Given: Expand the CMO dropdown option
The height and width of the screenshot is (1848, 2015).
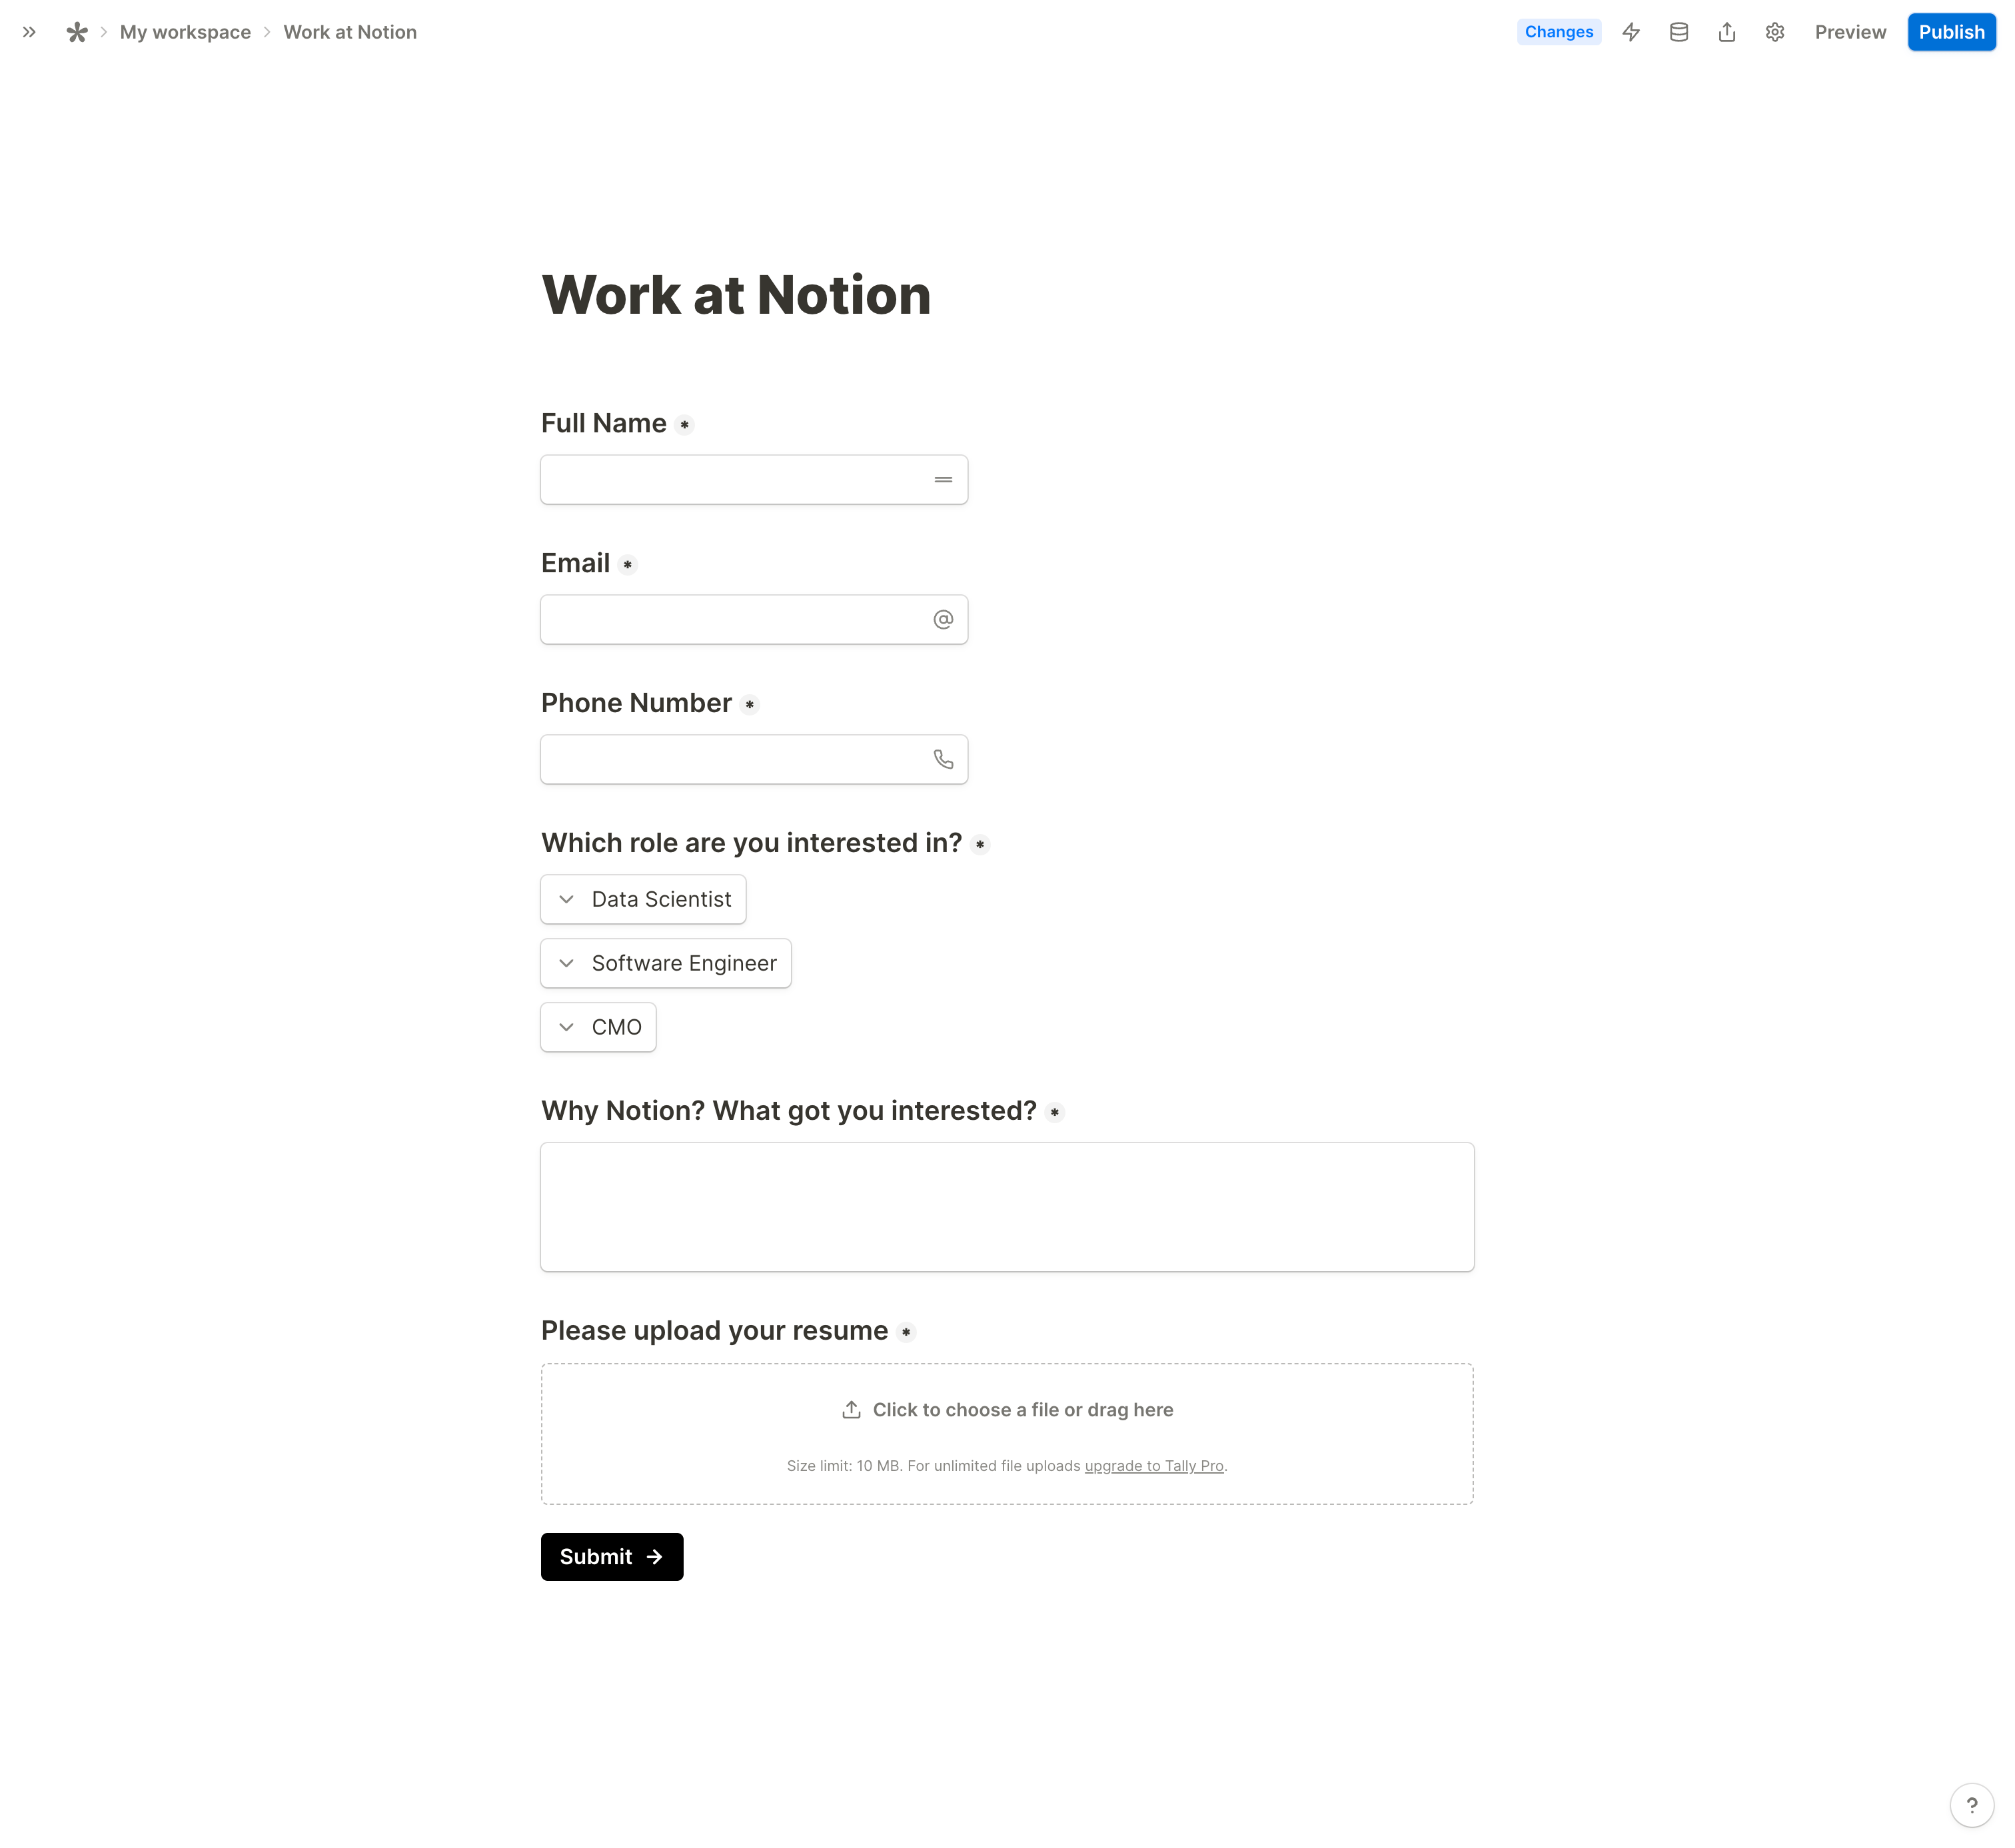Looking at the screenshot, I should (x=567, y=1027).
